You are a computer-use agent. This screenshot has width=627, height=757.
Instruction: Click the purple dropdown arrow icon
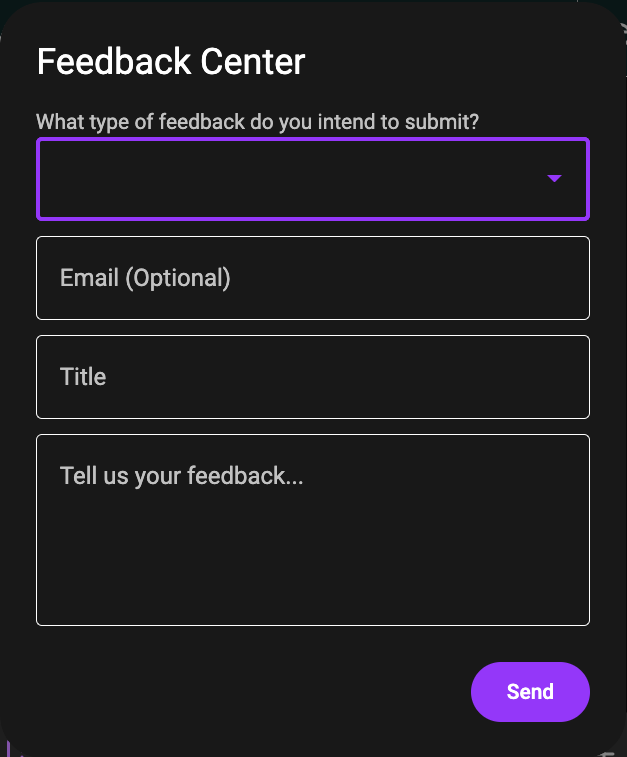(555, 179)
